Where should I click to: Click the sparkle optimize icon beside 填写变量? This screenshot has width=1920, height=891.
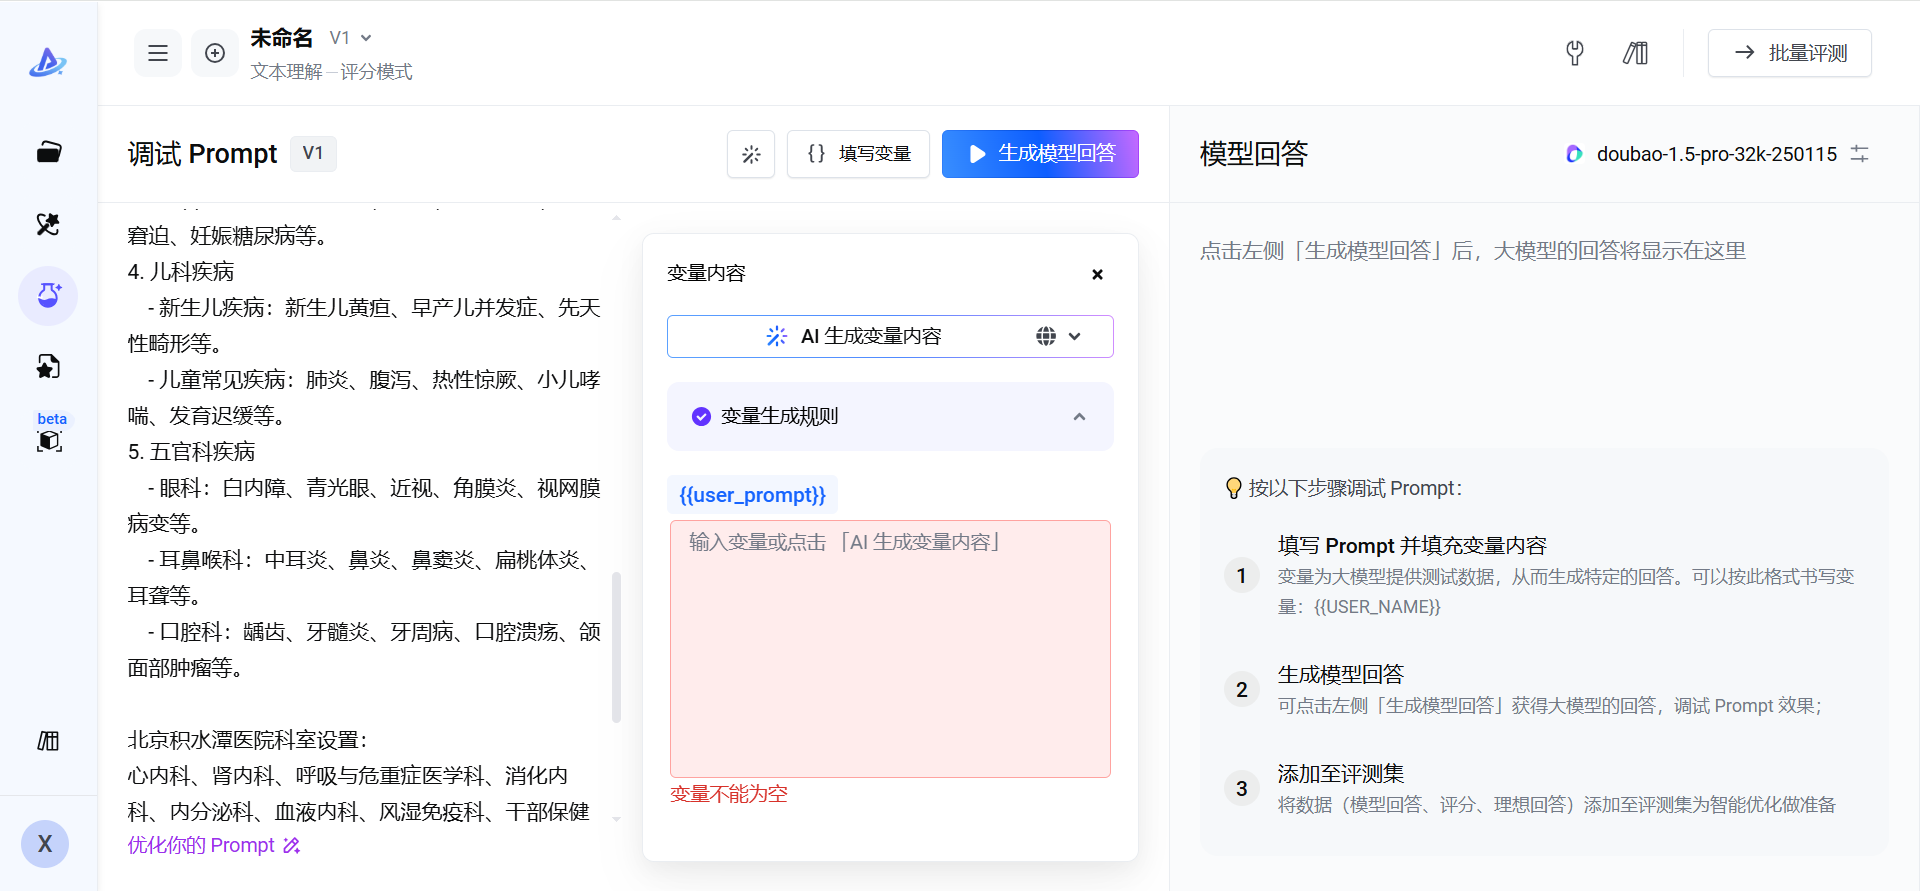pyautogui.click(x=751, y=154)
